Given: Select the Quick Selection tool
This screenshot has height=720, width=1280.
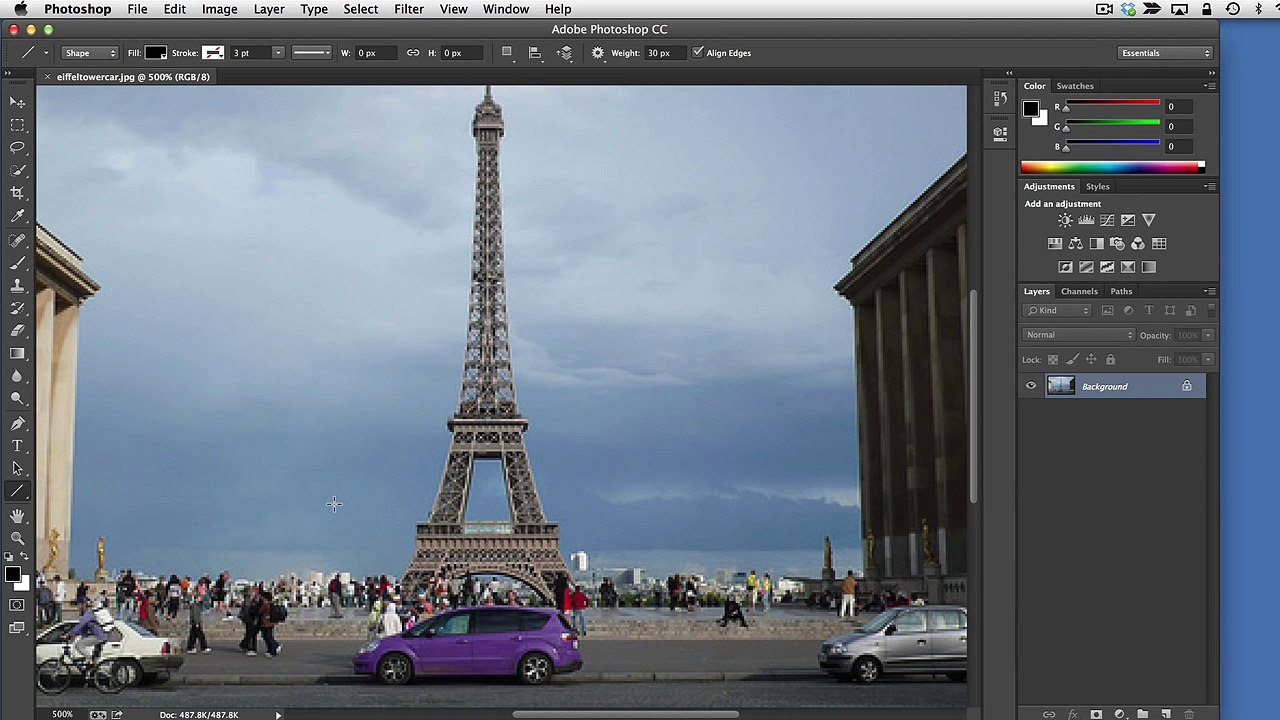Looking at the screenshot, I should tap(17, 170).
